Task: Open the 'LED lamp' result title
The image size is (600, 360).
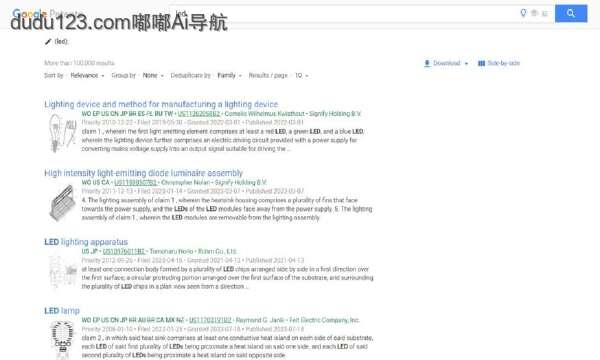Action: [x=62, y=311]
